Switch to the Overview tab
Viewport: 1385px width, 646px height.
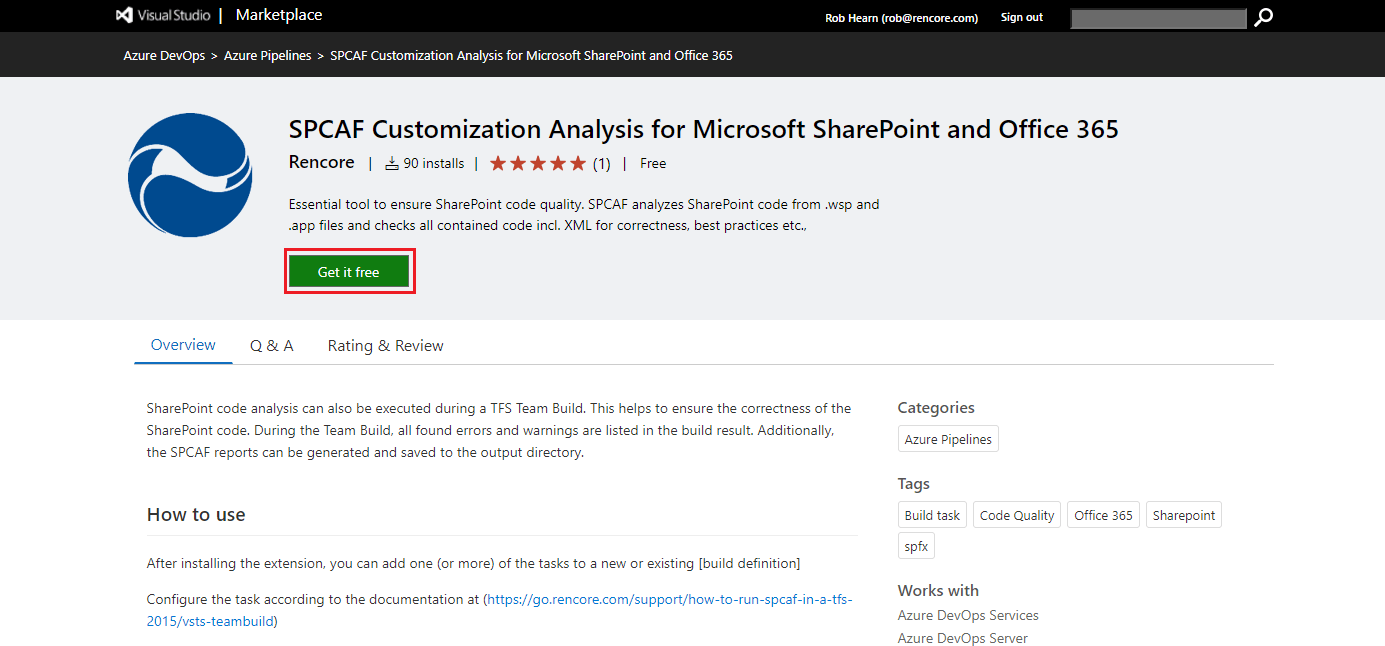[183, 345]
